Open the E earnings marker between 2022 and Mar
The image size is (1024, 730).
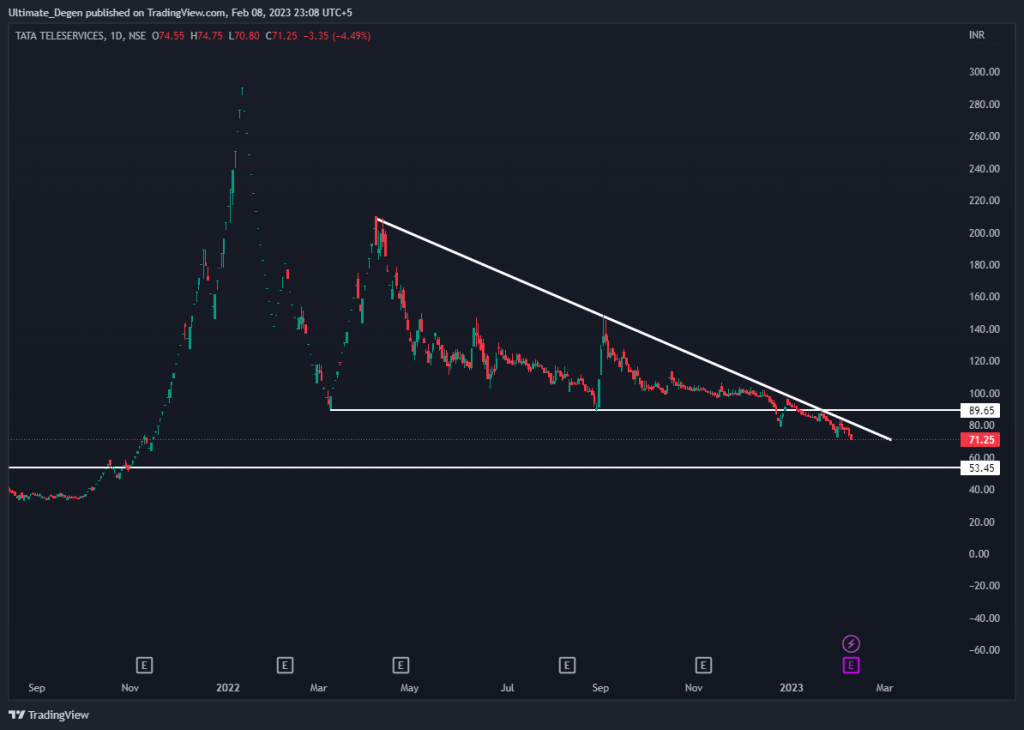284,665
